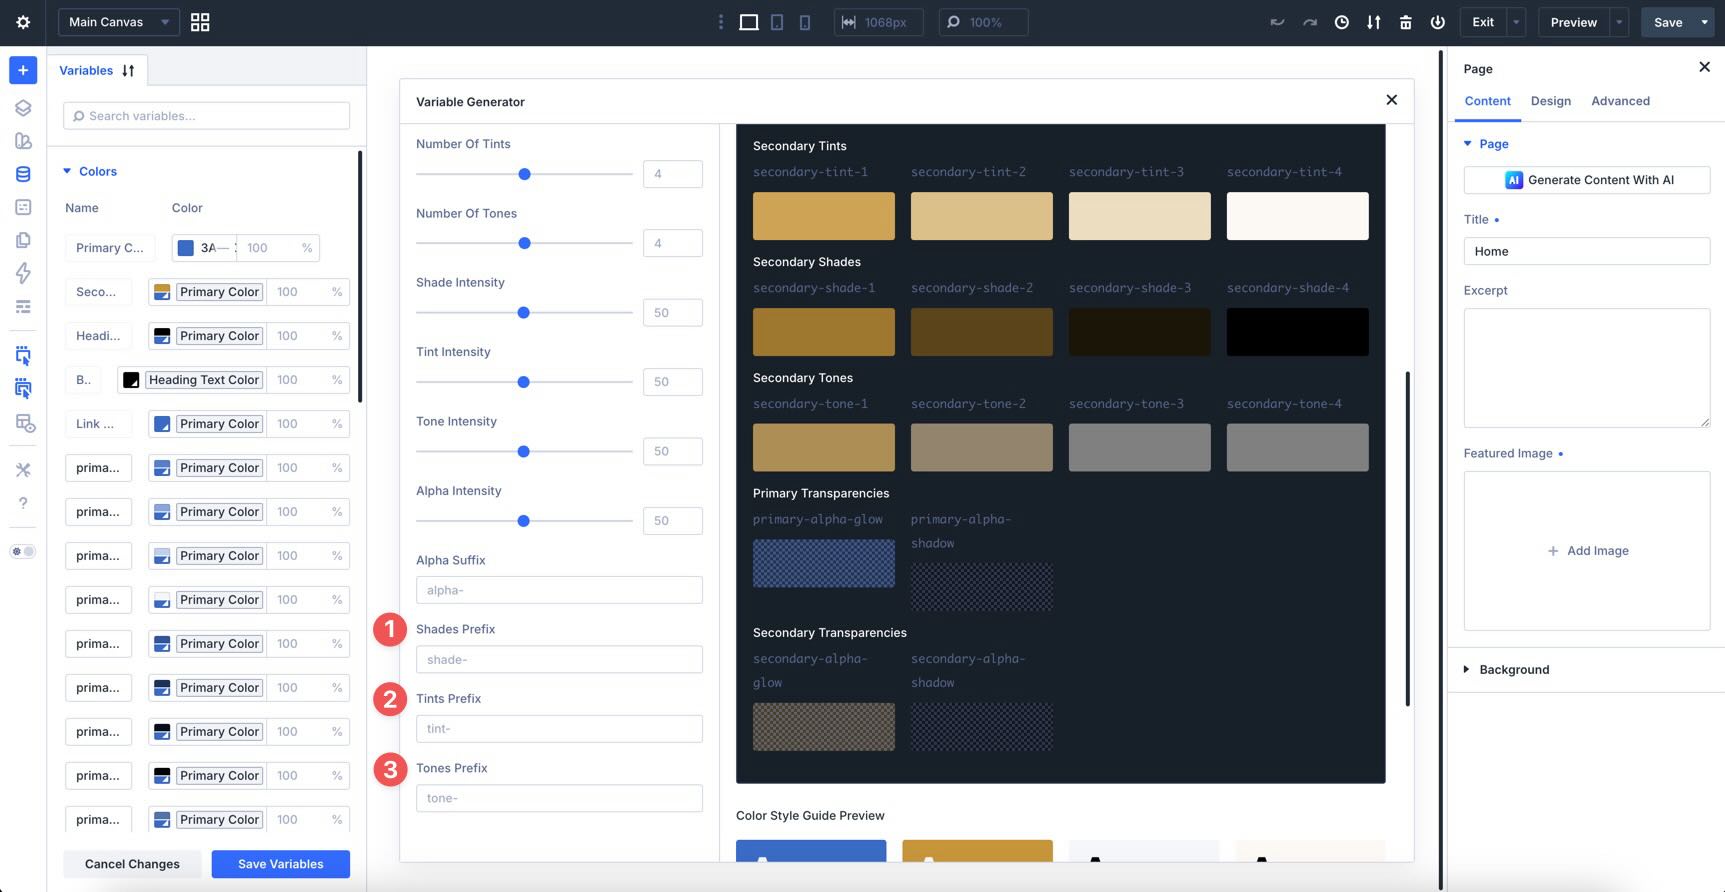Screen dimensions: 1725x892
Task: Switch to the Design tab
Action: pyautogui.click(x=1550, y=101)
